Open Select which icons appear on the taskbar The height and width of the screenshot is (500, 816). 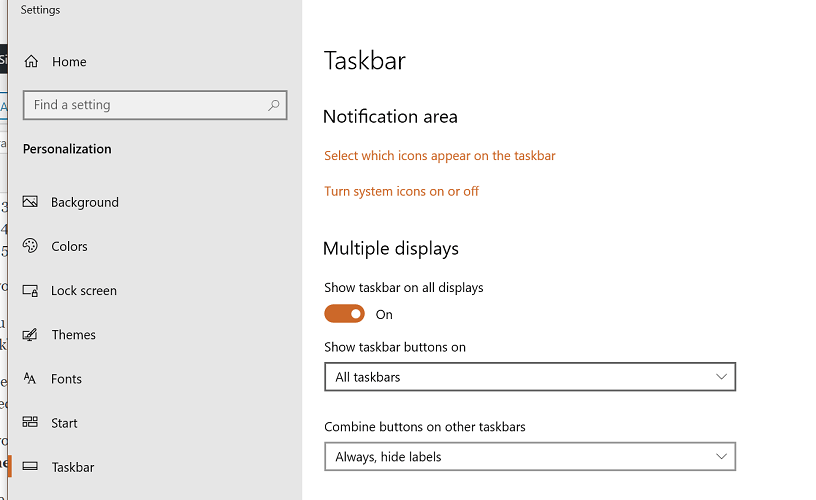pyautogui.click(x=439, y=156)
